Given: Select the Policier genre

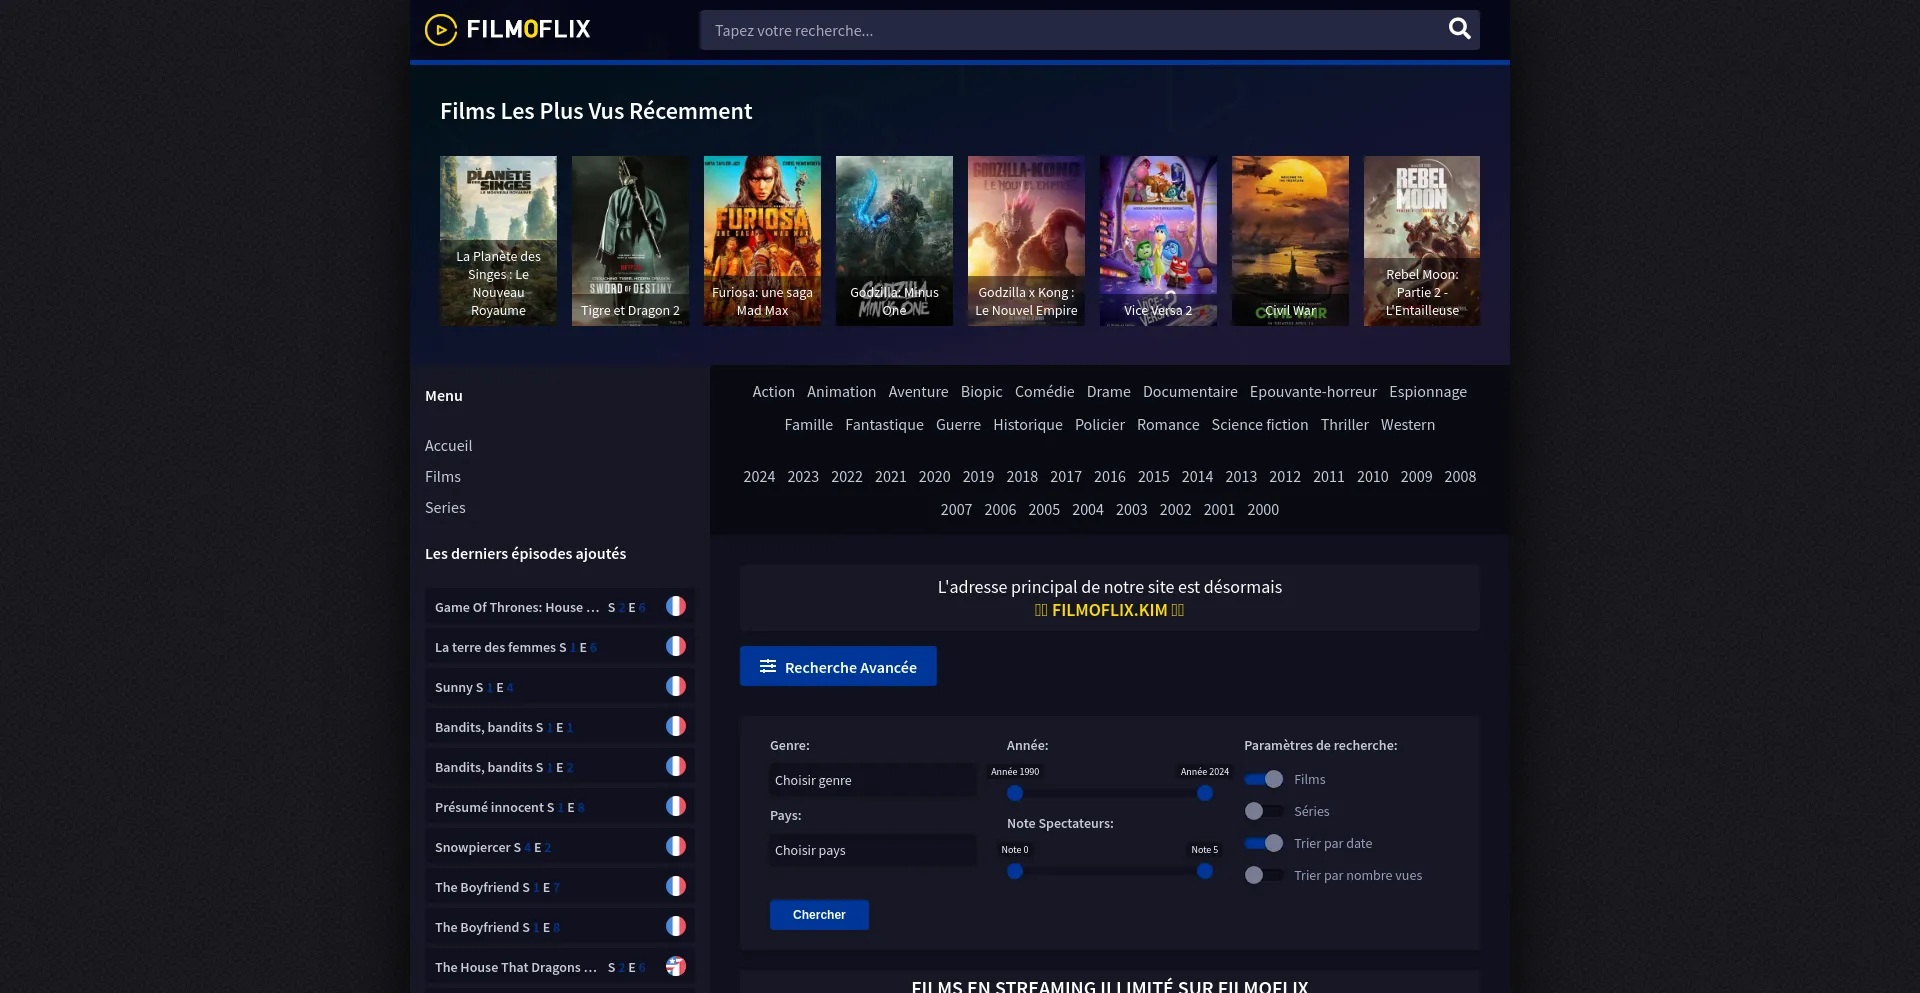Looking at the screenshot, I should [x=1100, y=424].
